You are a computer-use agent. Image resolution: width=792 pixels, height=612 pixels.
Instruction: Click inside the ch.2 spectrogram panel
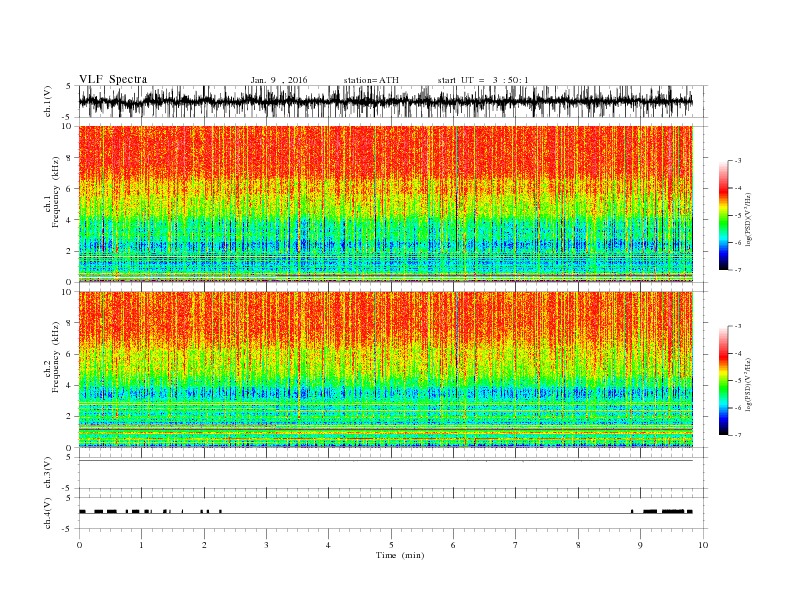click(x=386, y=369)
